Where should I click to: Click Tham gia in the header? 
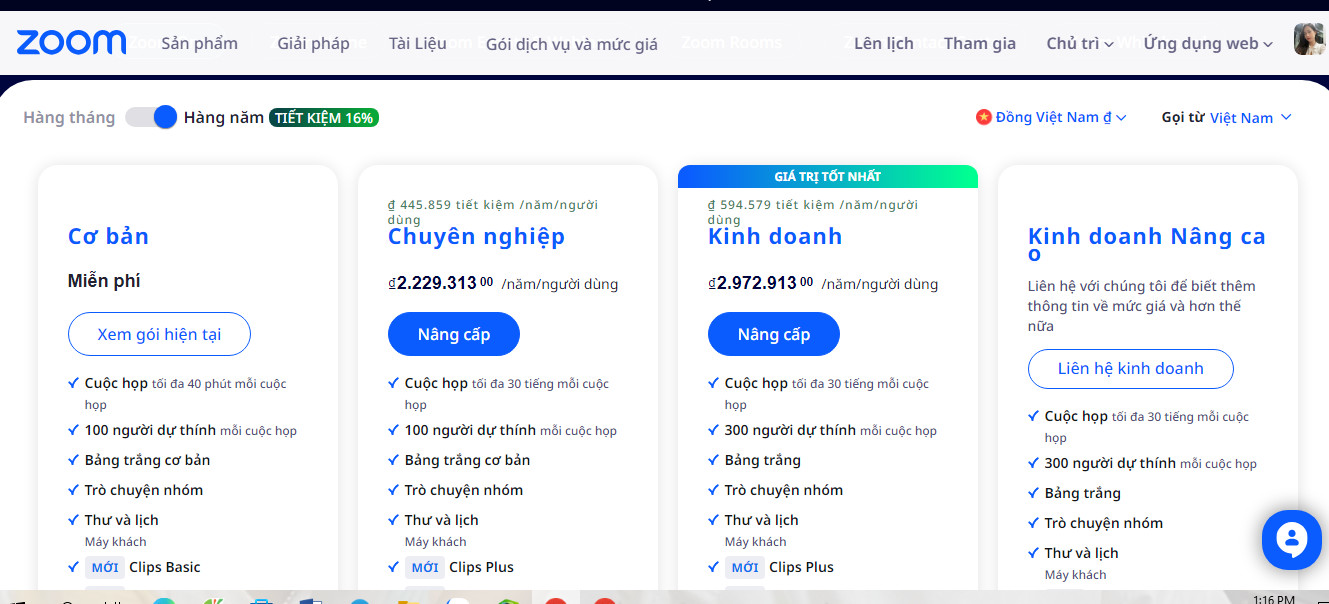point(980,43)
